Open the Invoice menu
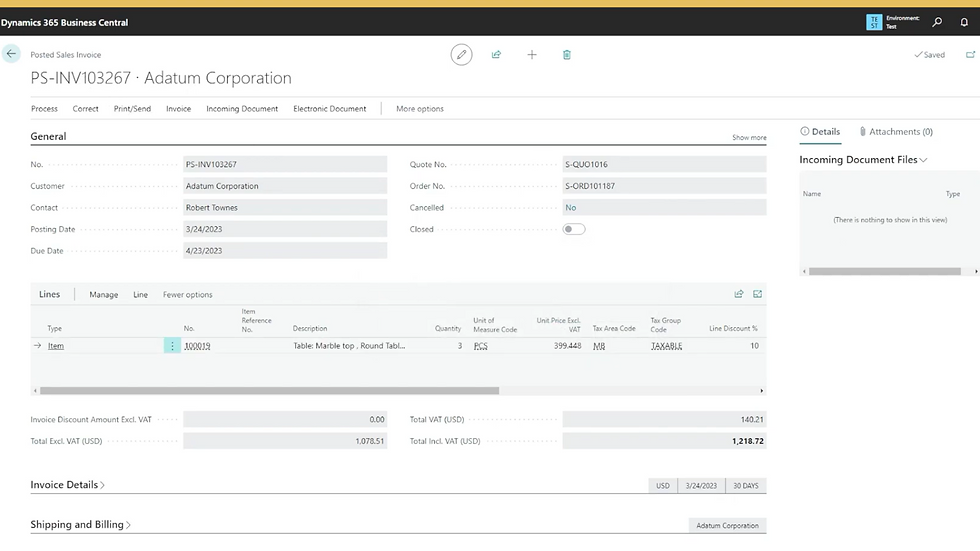Image resolution: width=980 pixels, height=551 pixels. (179, 109)
